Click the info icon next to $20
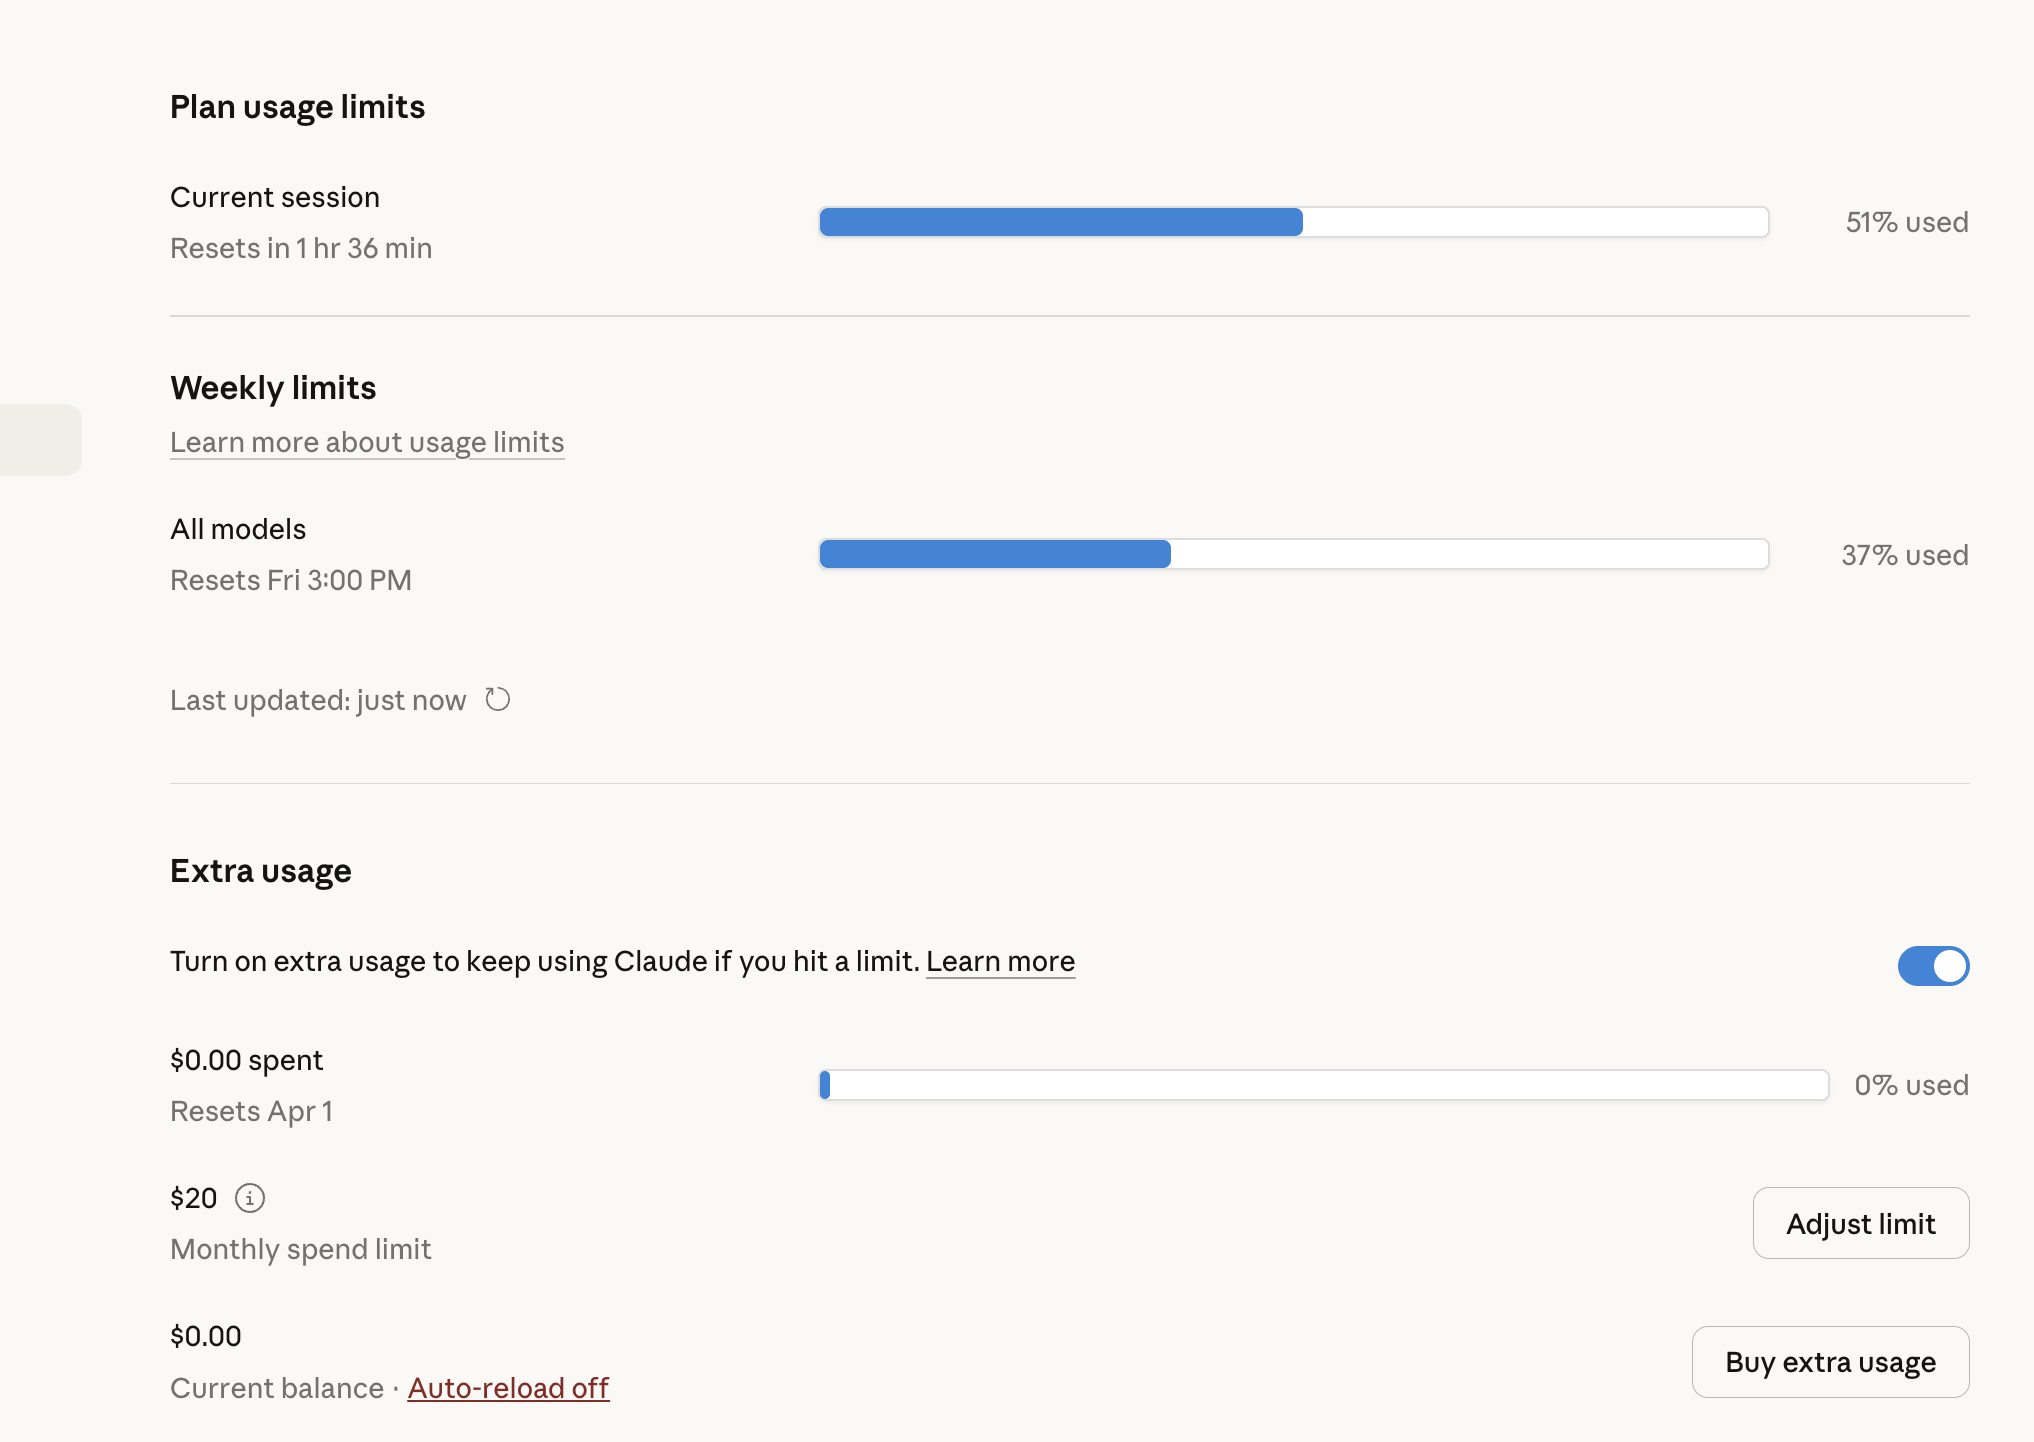Viewport: 2034px width, 1442px height. tap(250, 1197)
